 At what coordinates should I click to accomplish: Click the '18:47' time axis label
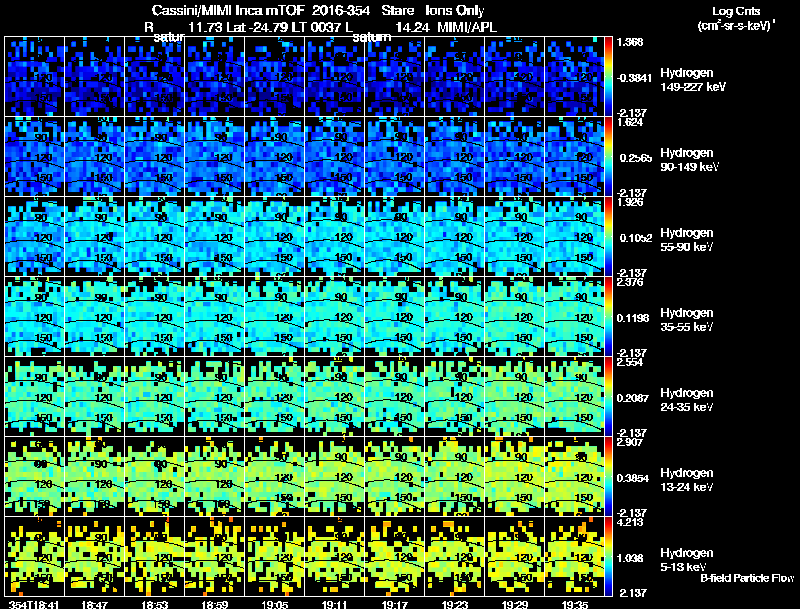click(x=94, y=604)
